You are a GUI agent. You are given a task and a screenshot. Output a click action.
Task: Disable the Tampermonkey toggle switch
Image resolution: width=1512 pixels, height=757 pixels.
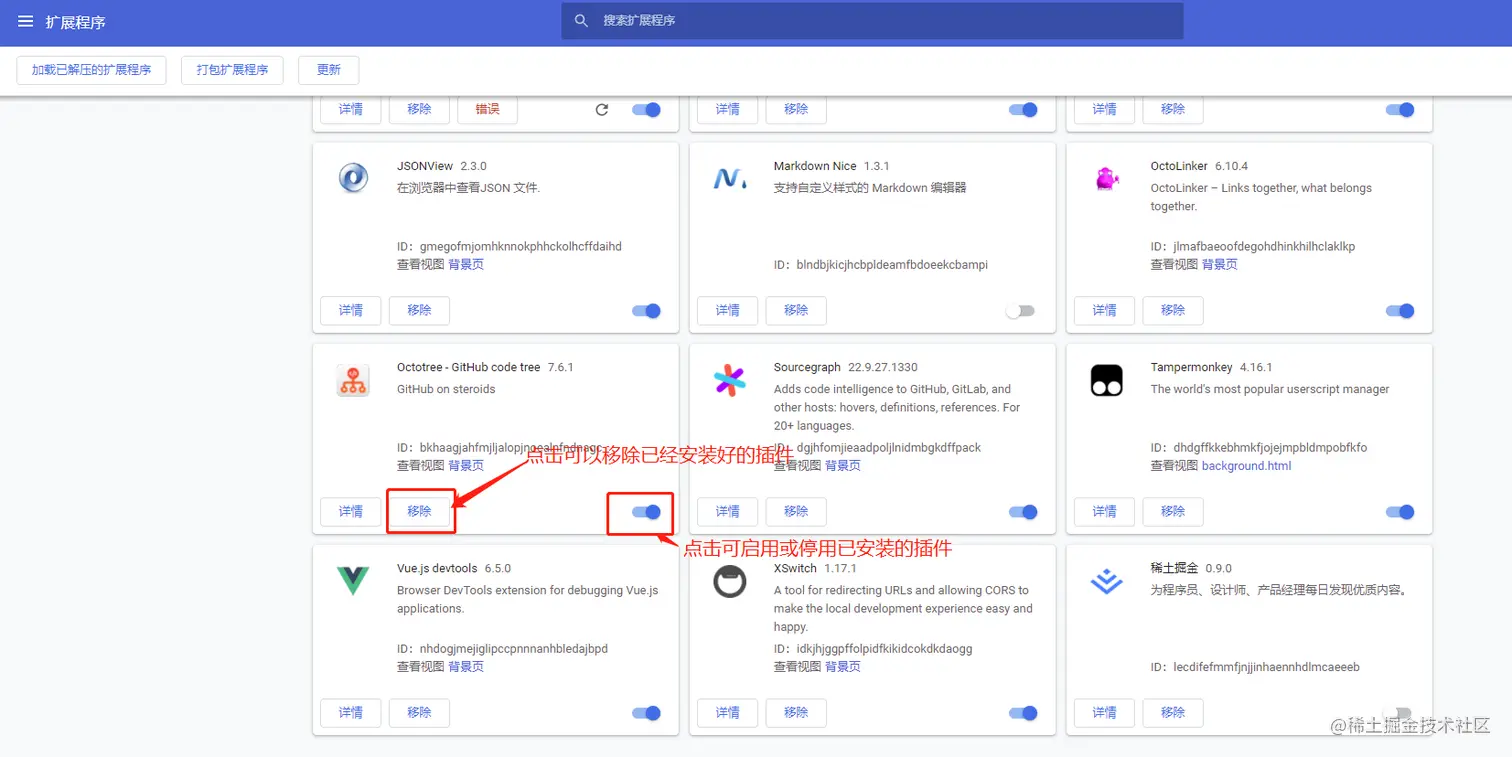point(1400,512)
